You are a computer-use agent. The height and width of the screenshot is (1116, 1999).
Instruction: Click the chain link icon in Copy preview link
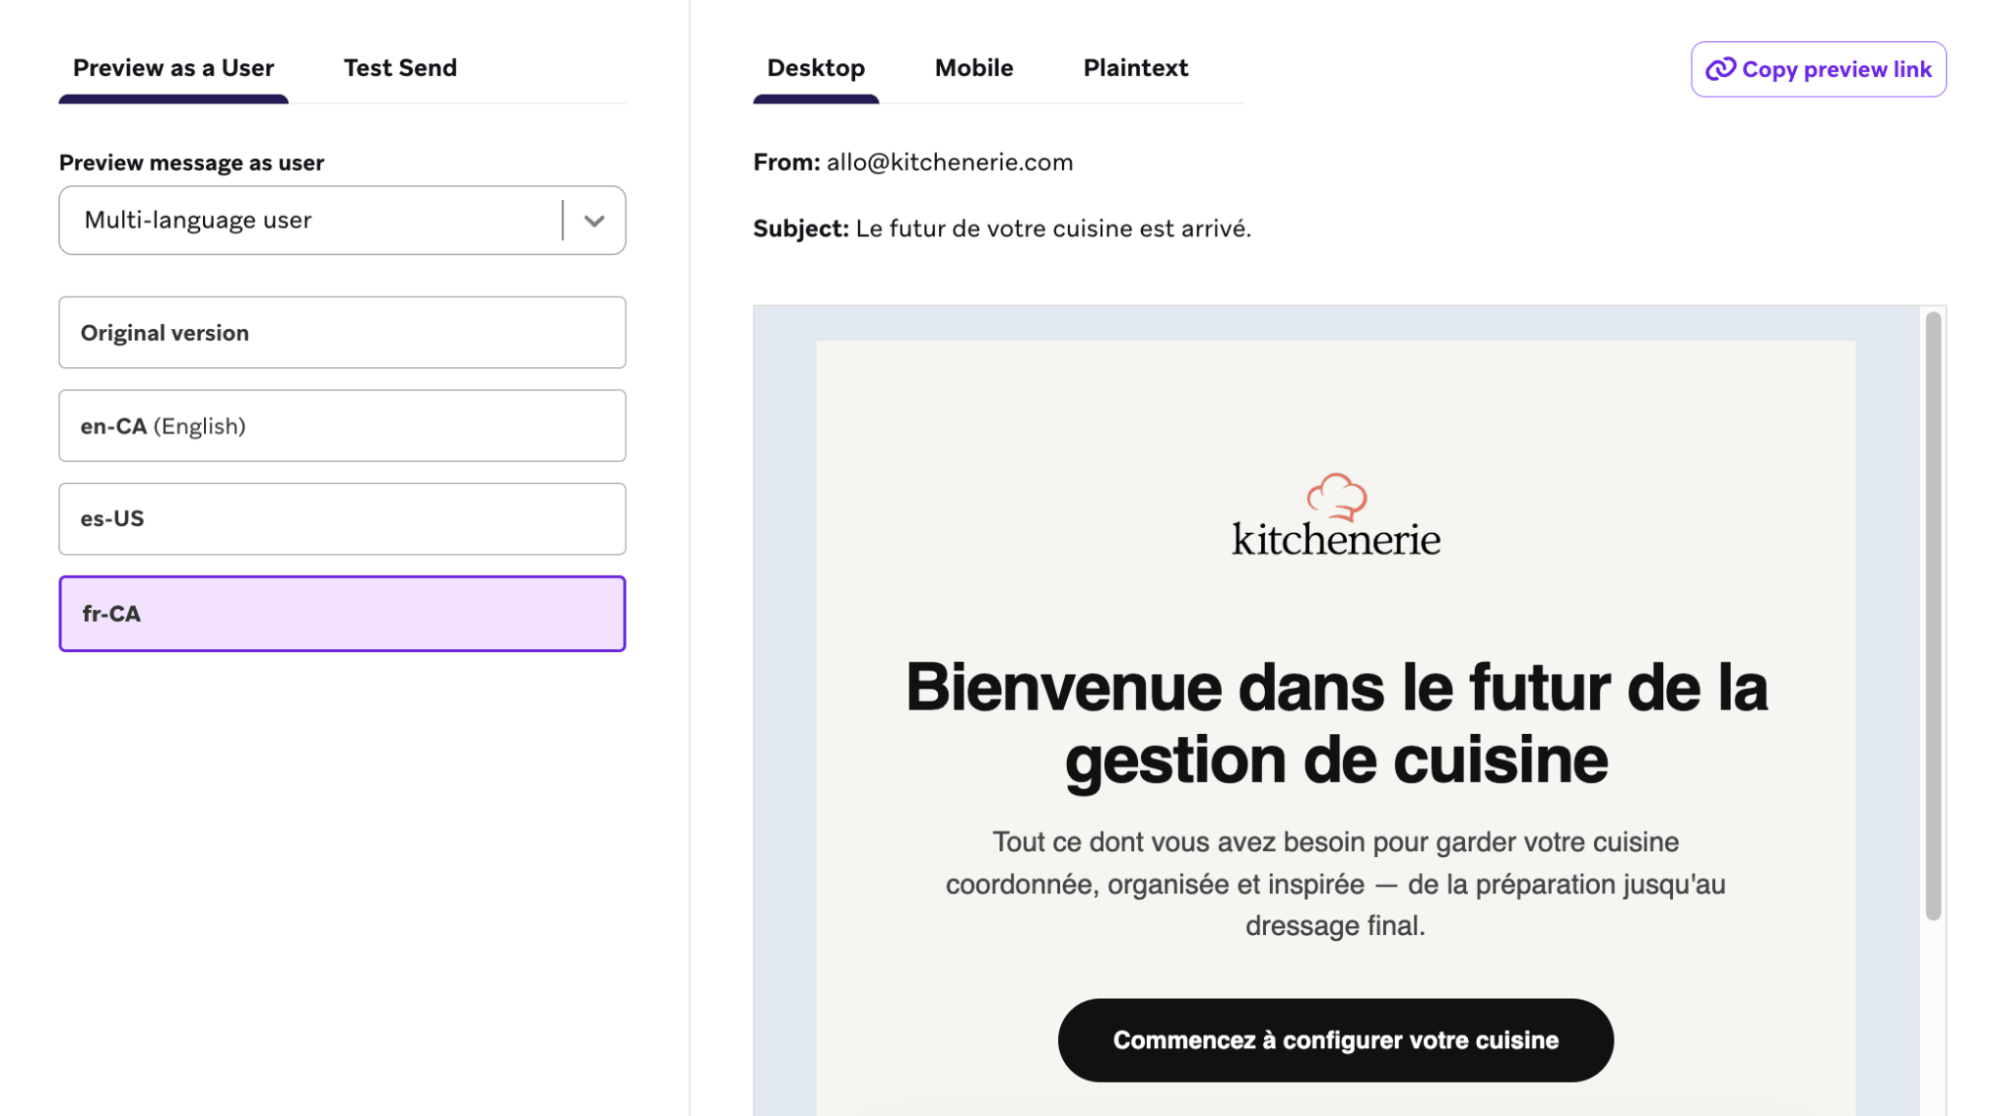pos(1719,69)
